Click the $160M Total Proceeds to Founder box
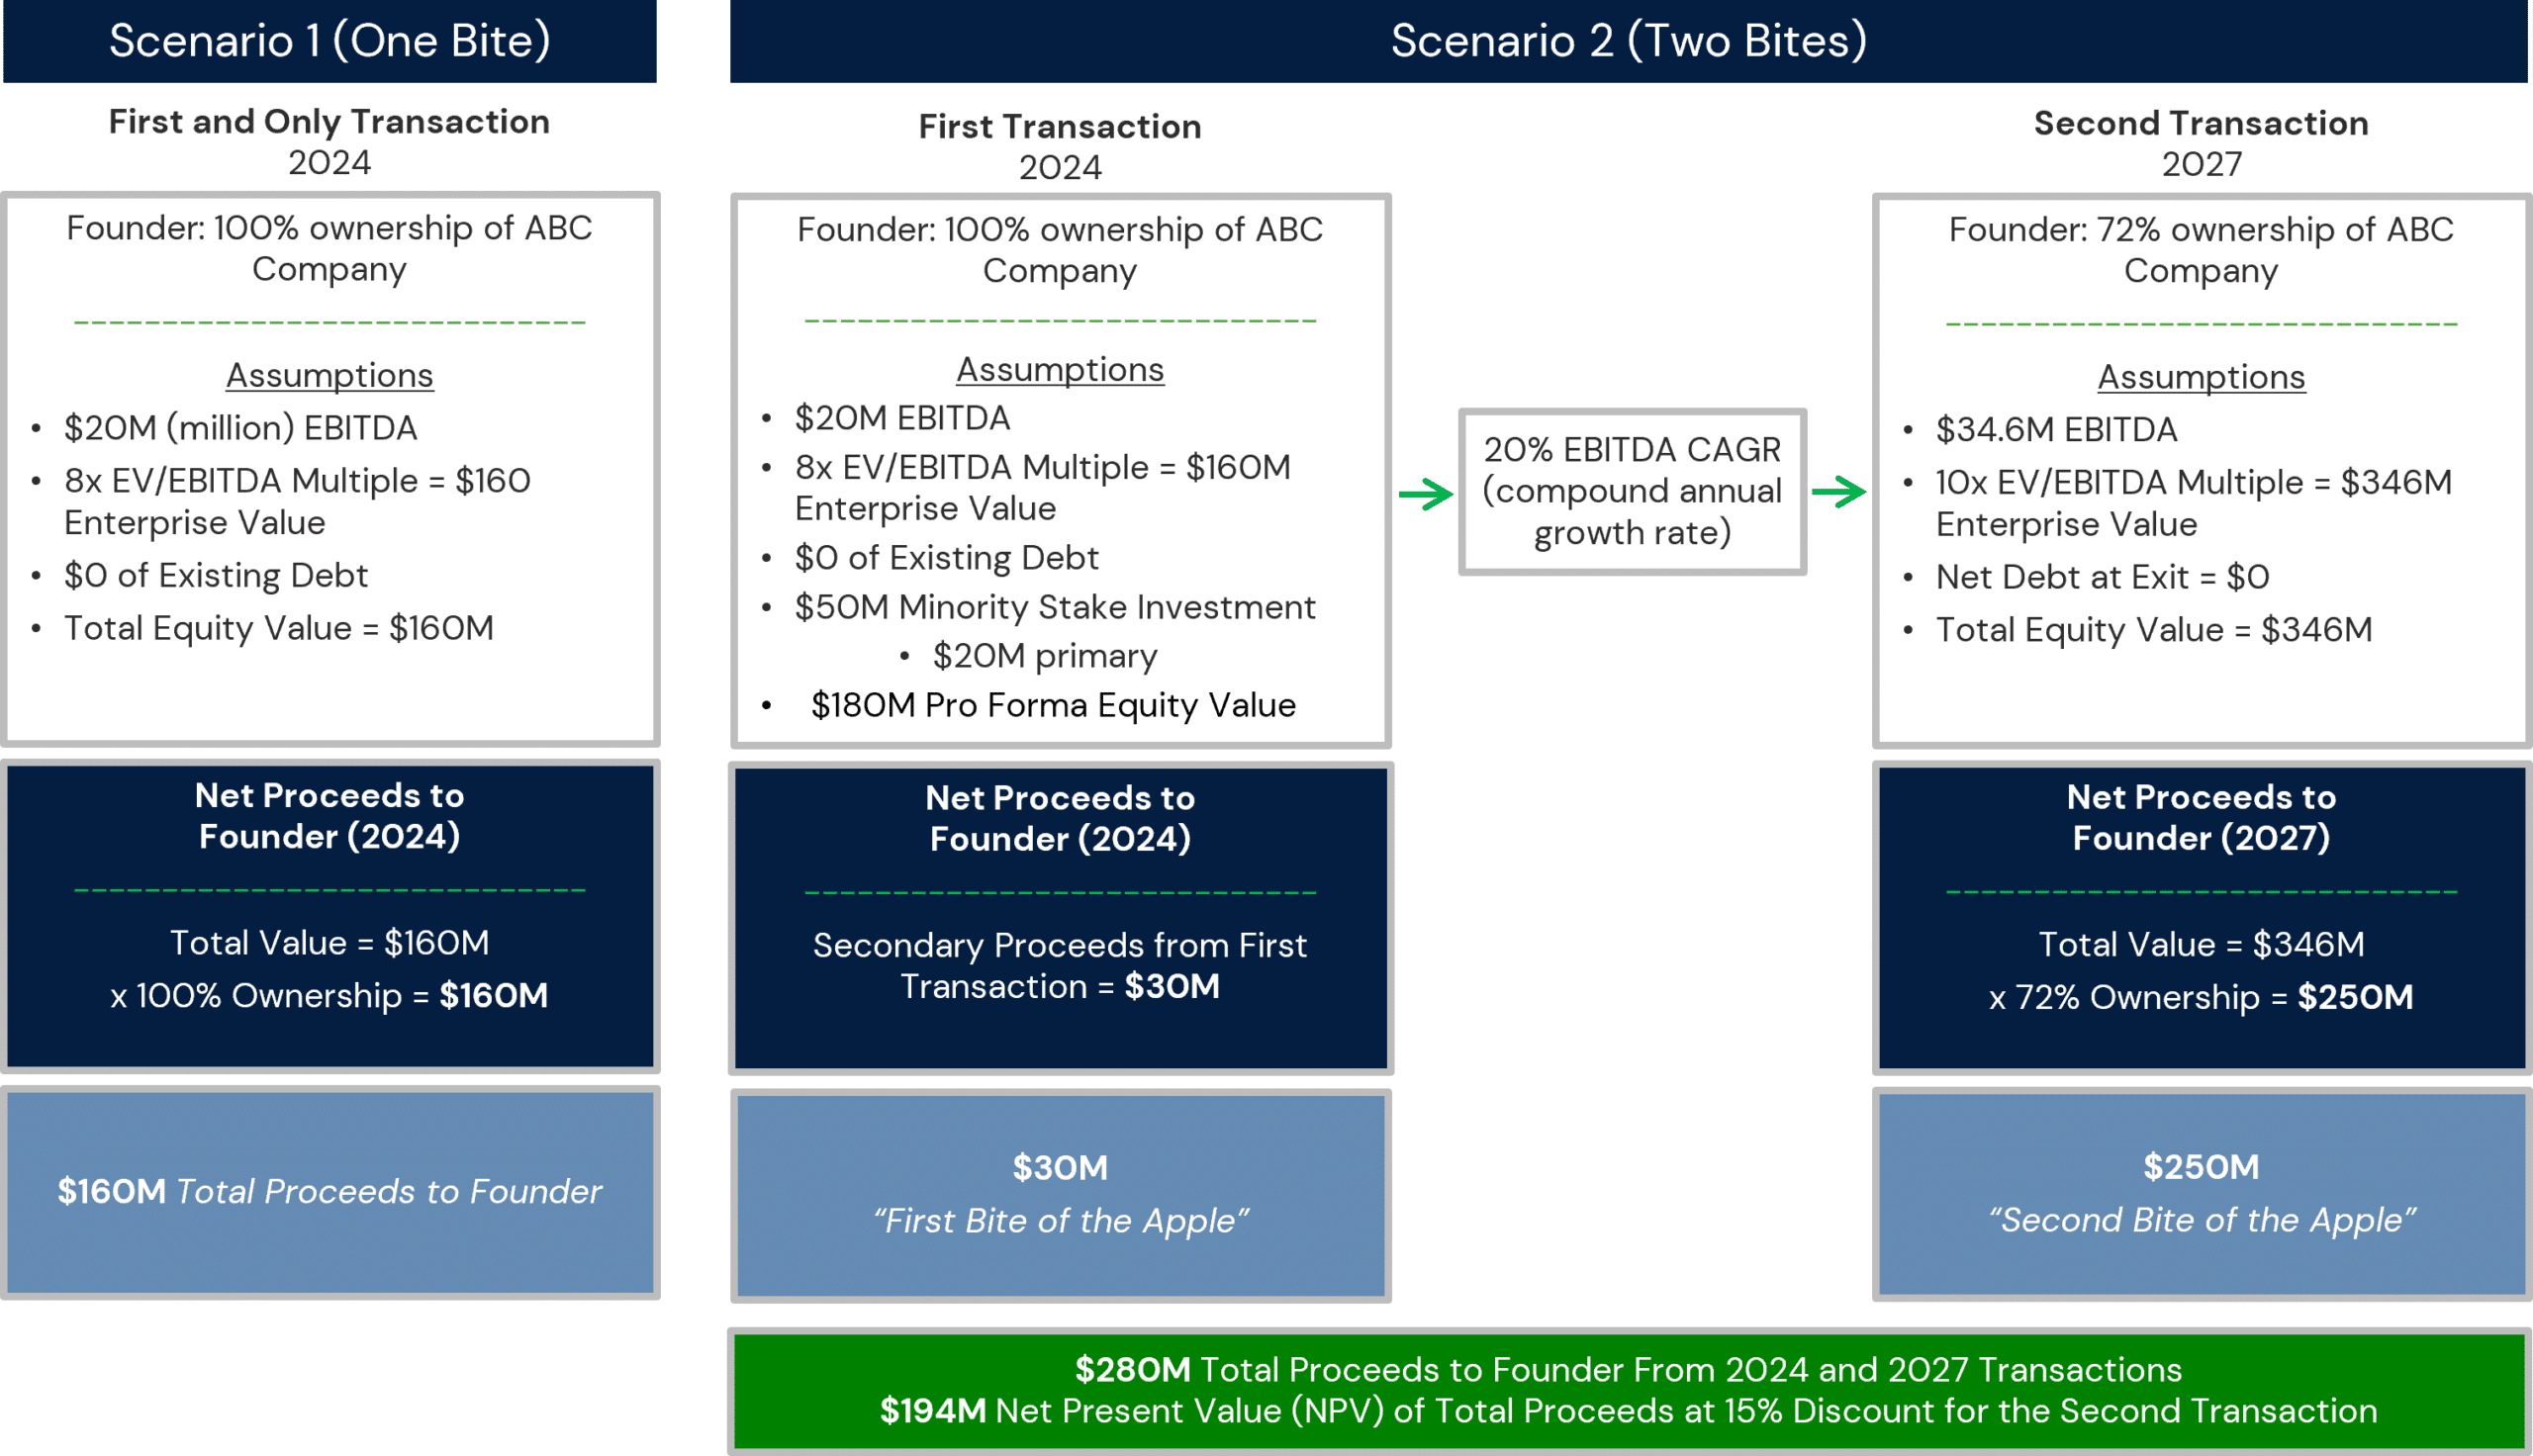 pyautogui.click(x=329, y=1191)
